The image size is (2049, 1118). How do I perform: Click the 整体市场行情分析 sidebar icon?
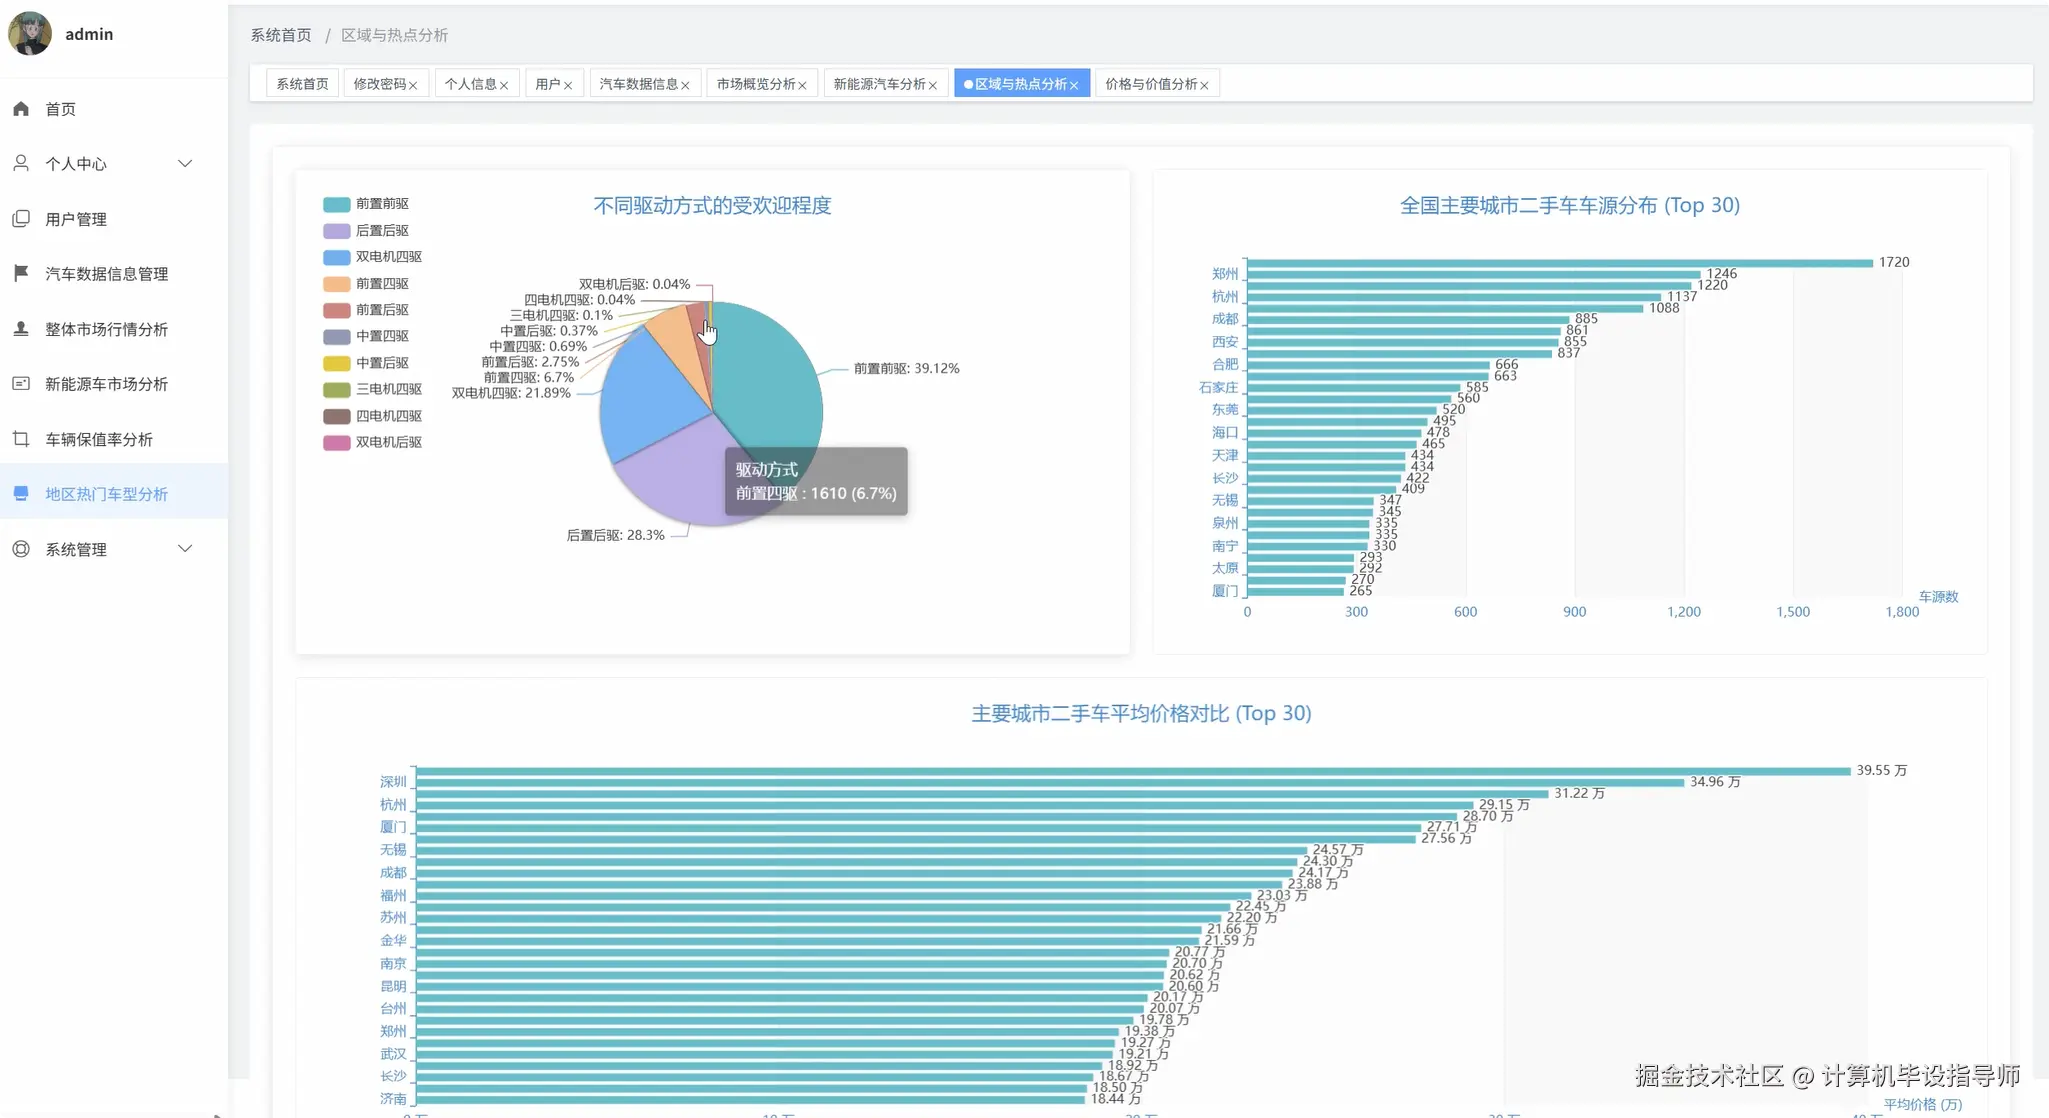tap(21, 329)
